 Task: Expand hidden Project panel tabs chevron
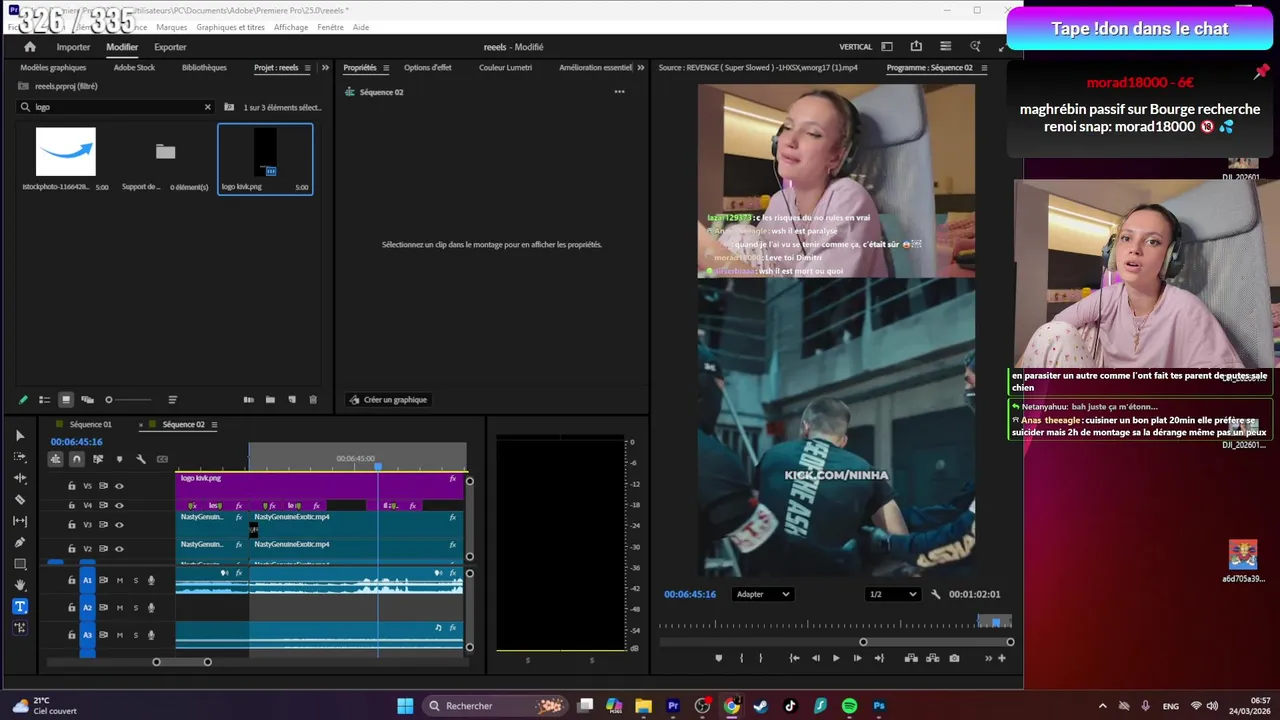pos(325,68)
